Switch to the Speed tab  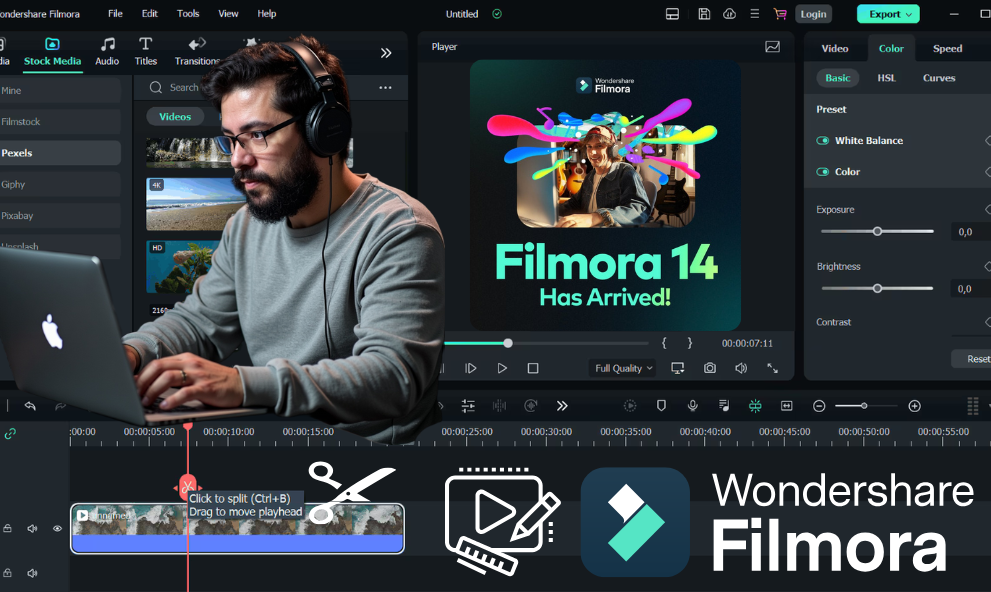(947, 48)
